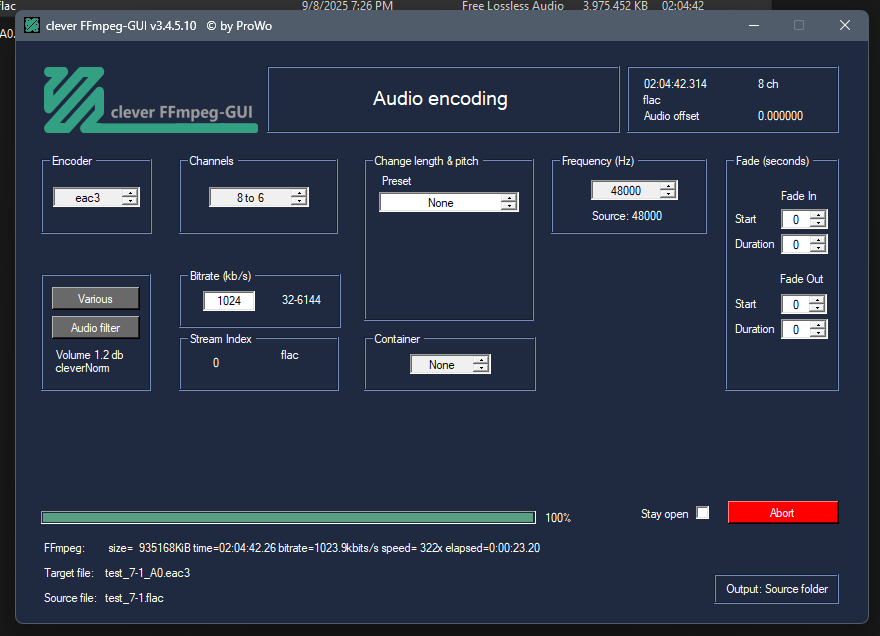Step Container selection down with arrow
880x636 pixels.
[481, 369]
